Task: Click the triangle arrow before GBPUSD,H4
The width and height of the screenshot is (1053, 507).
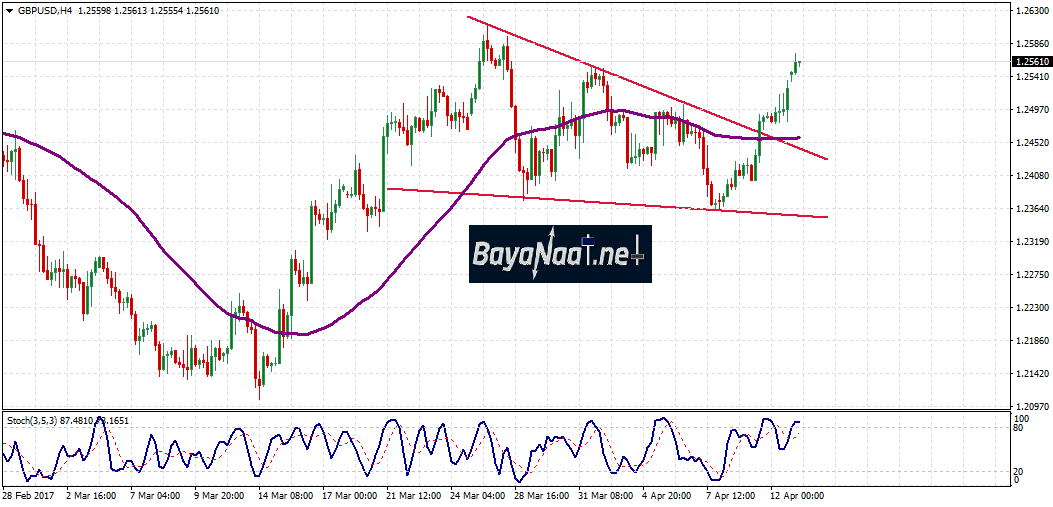Action: (x=8, y=11)
